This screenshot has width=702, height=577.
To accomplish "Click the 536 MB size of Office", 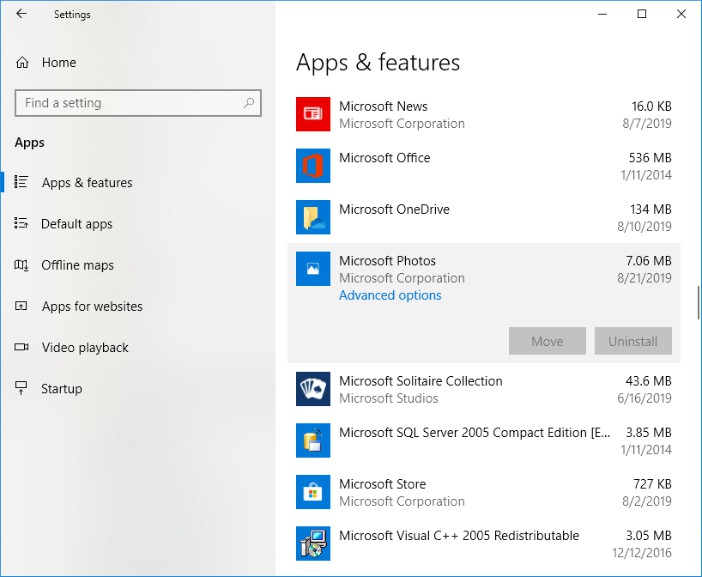I will tap(650, 158).
